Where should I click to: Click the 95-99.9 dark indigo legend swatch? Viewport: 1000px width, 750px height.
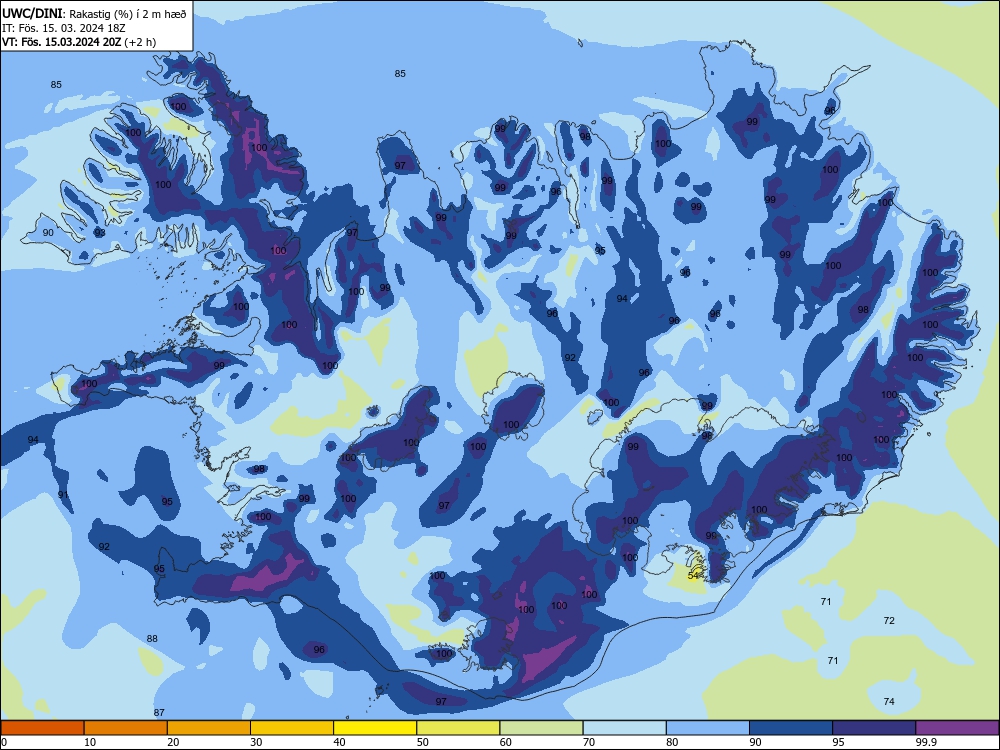[x=874, y=728]
